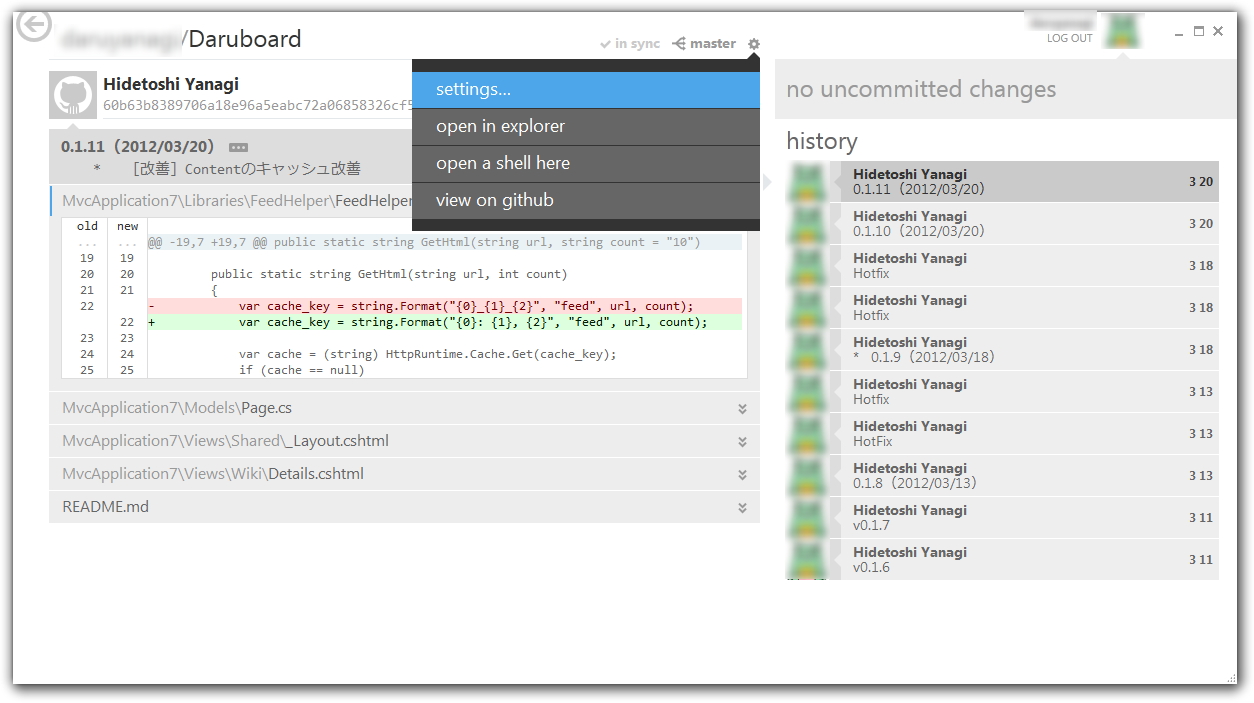
Task: Click the commit hash 60b63b8389706a18e96a5eabc...
Action: coord(257,105)
